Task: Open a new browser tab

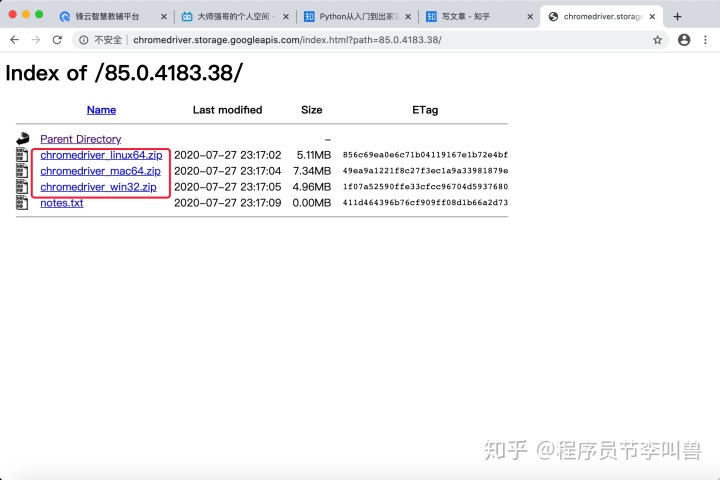Action: tap(677, 17)
